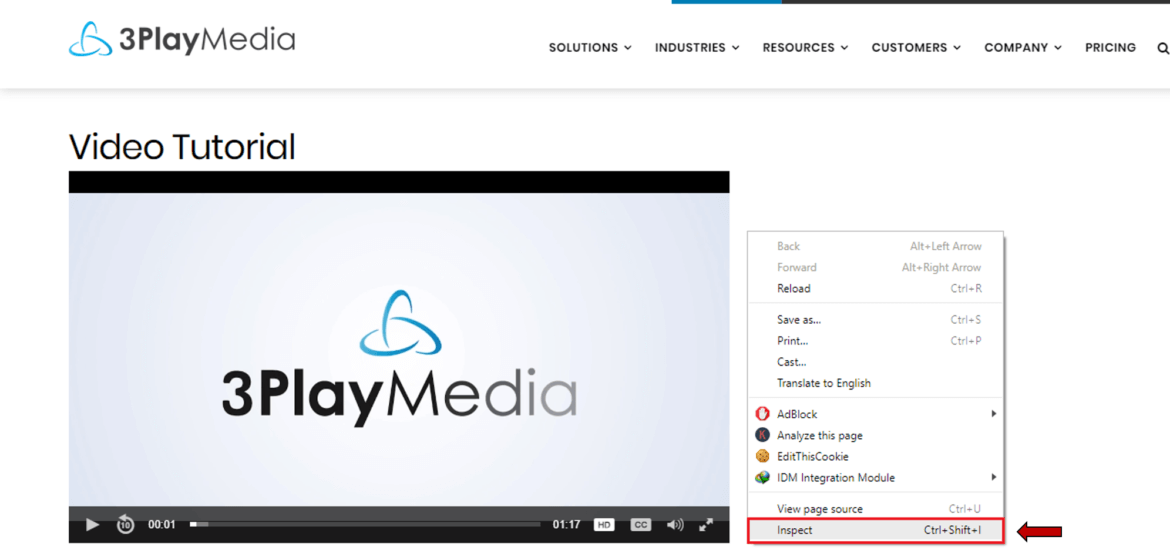Image resolution: width=1170 pixels, height=550 pixels.
Task: Expand the Customers navigation dropdown
Action: [x=916, y=48]
